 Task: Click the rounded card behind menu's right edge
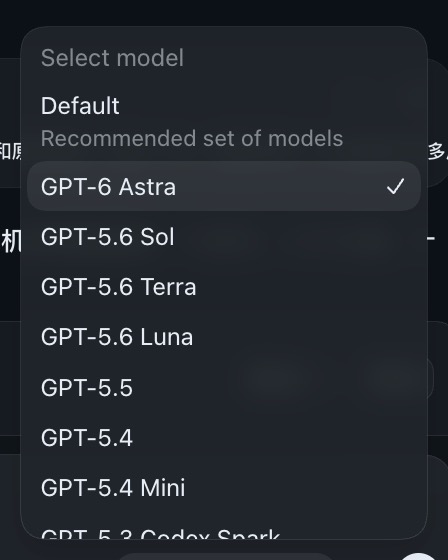point(438,123)
